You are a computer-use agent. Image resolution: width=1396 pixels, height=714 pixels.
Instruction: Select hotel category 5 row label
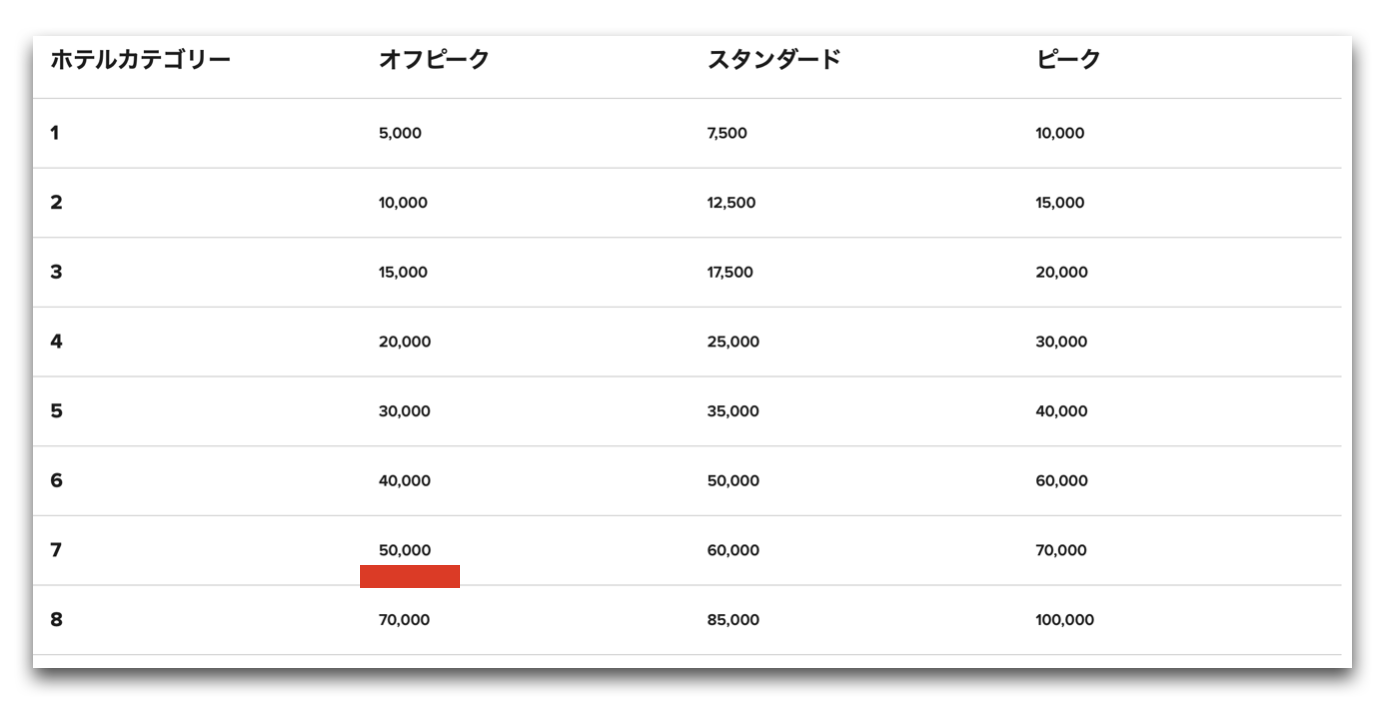coord(56,411)
